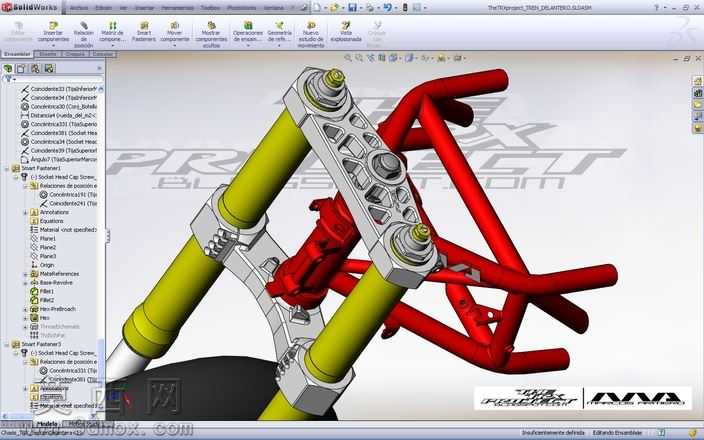Screen dimensions: 704x440
Task: Select Plane2 in feature tree
Action: 43,247
